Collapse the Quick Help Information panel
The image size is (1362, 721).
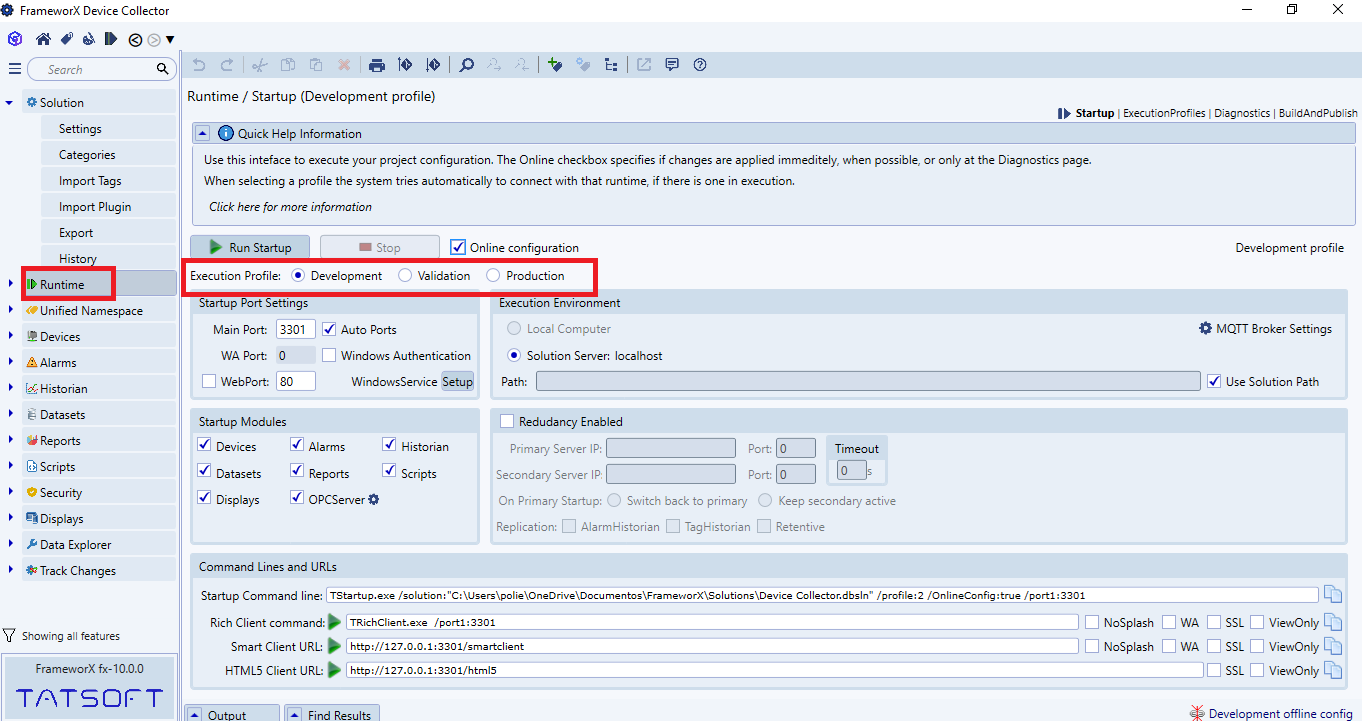(x=202, y=133)
